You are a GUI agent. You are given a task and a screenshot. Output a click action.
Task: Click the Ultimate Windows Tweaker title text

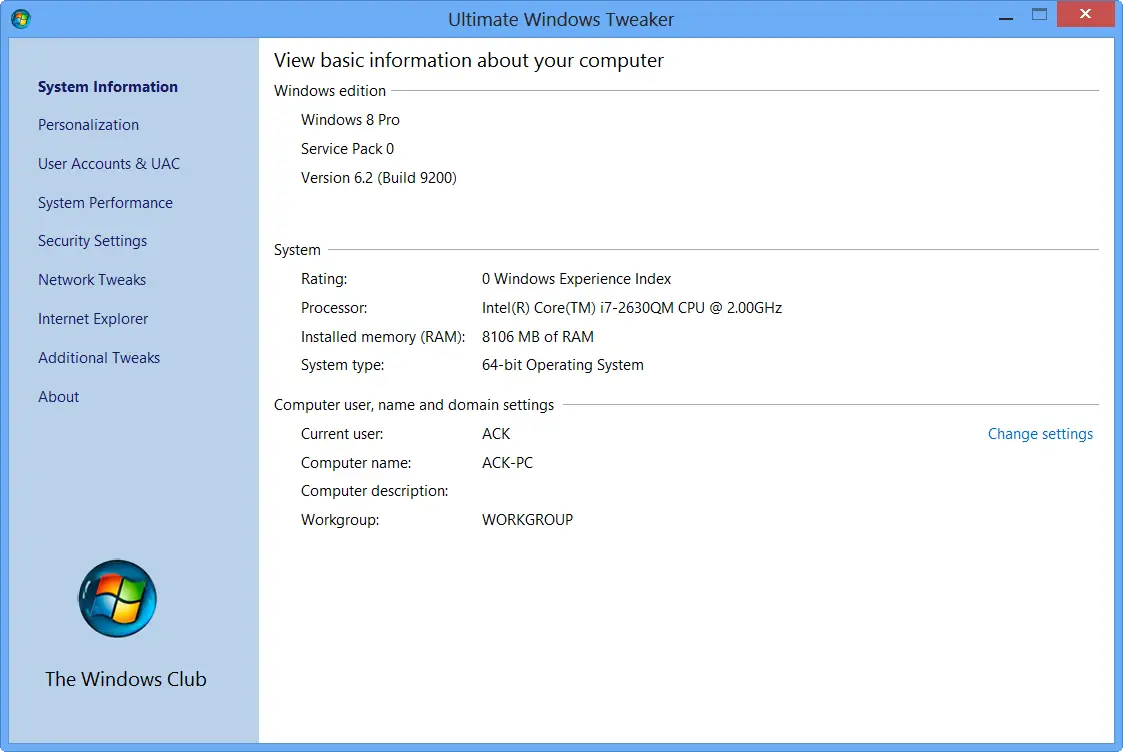[561, 19]
